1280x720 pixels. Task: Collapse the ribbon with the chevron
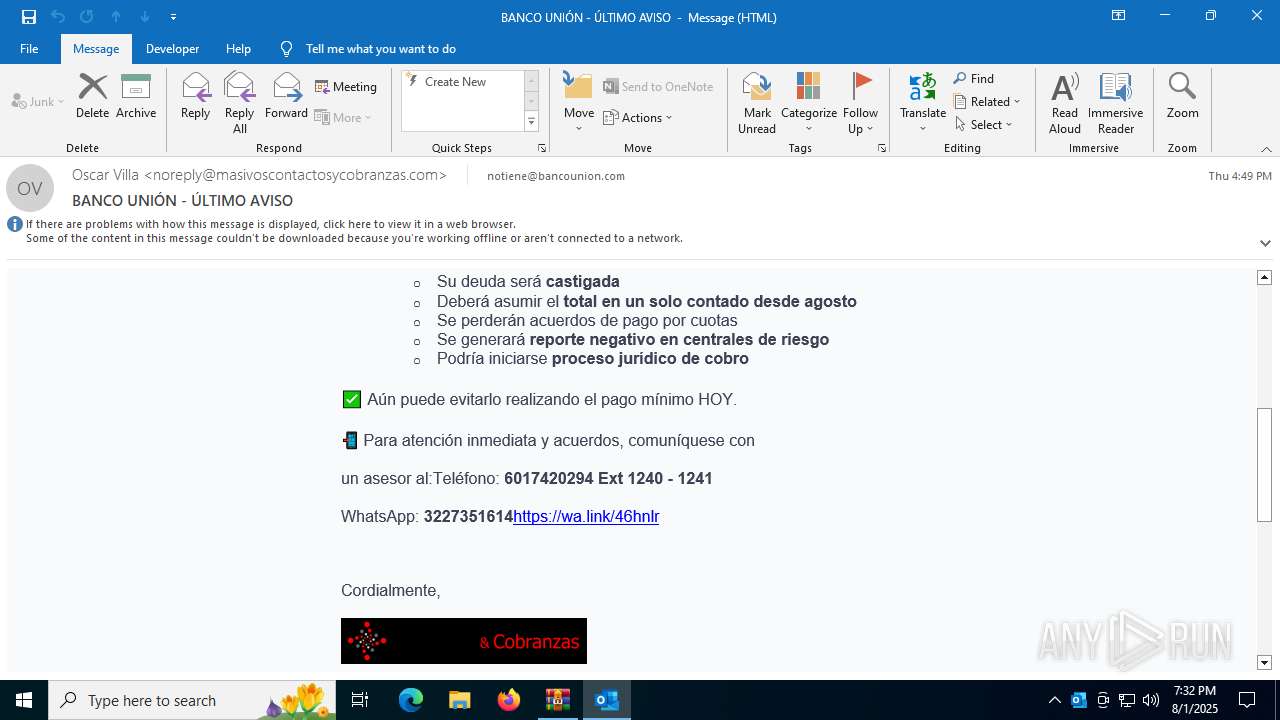click(1266, 149)
